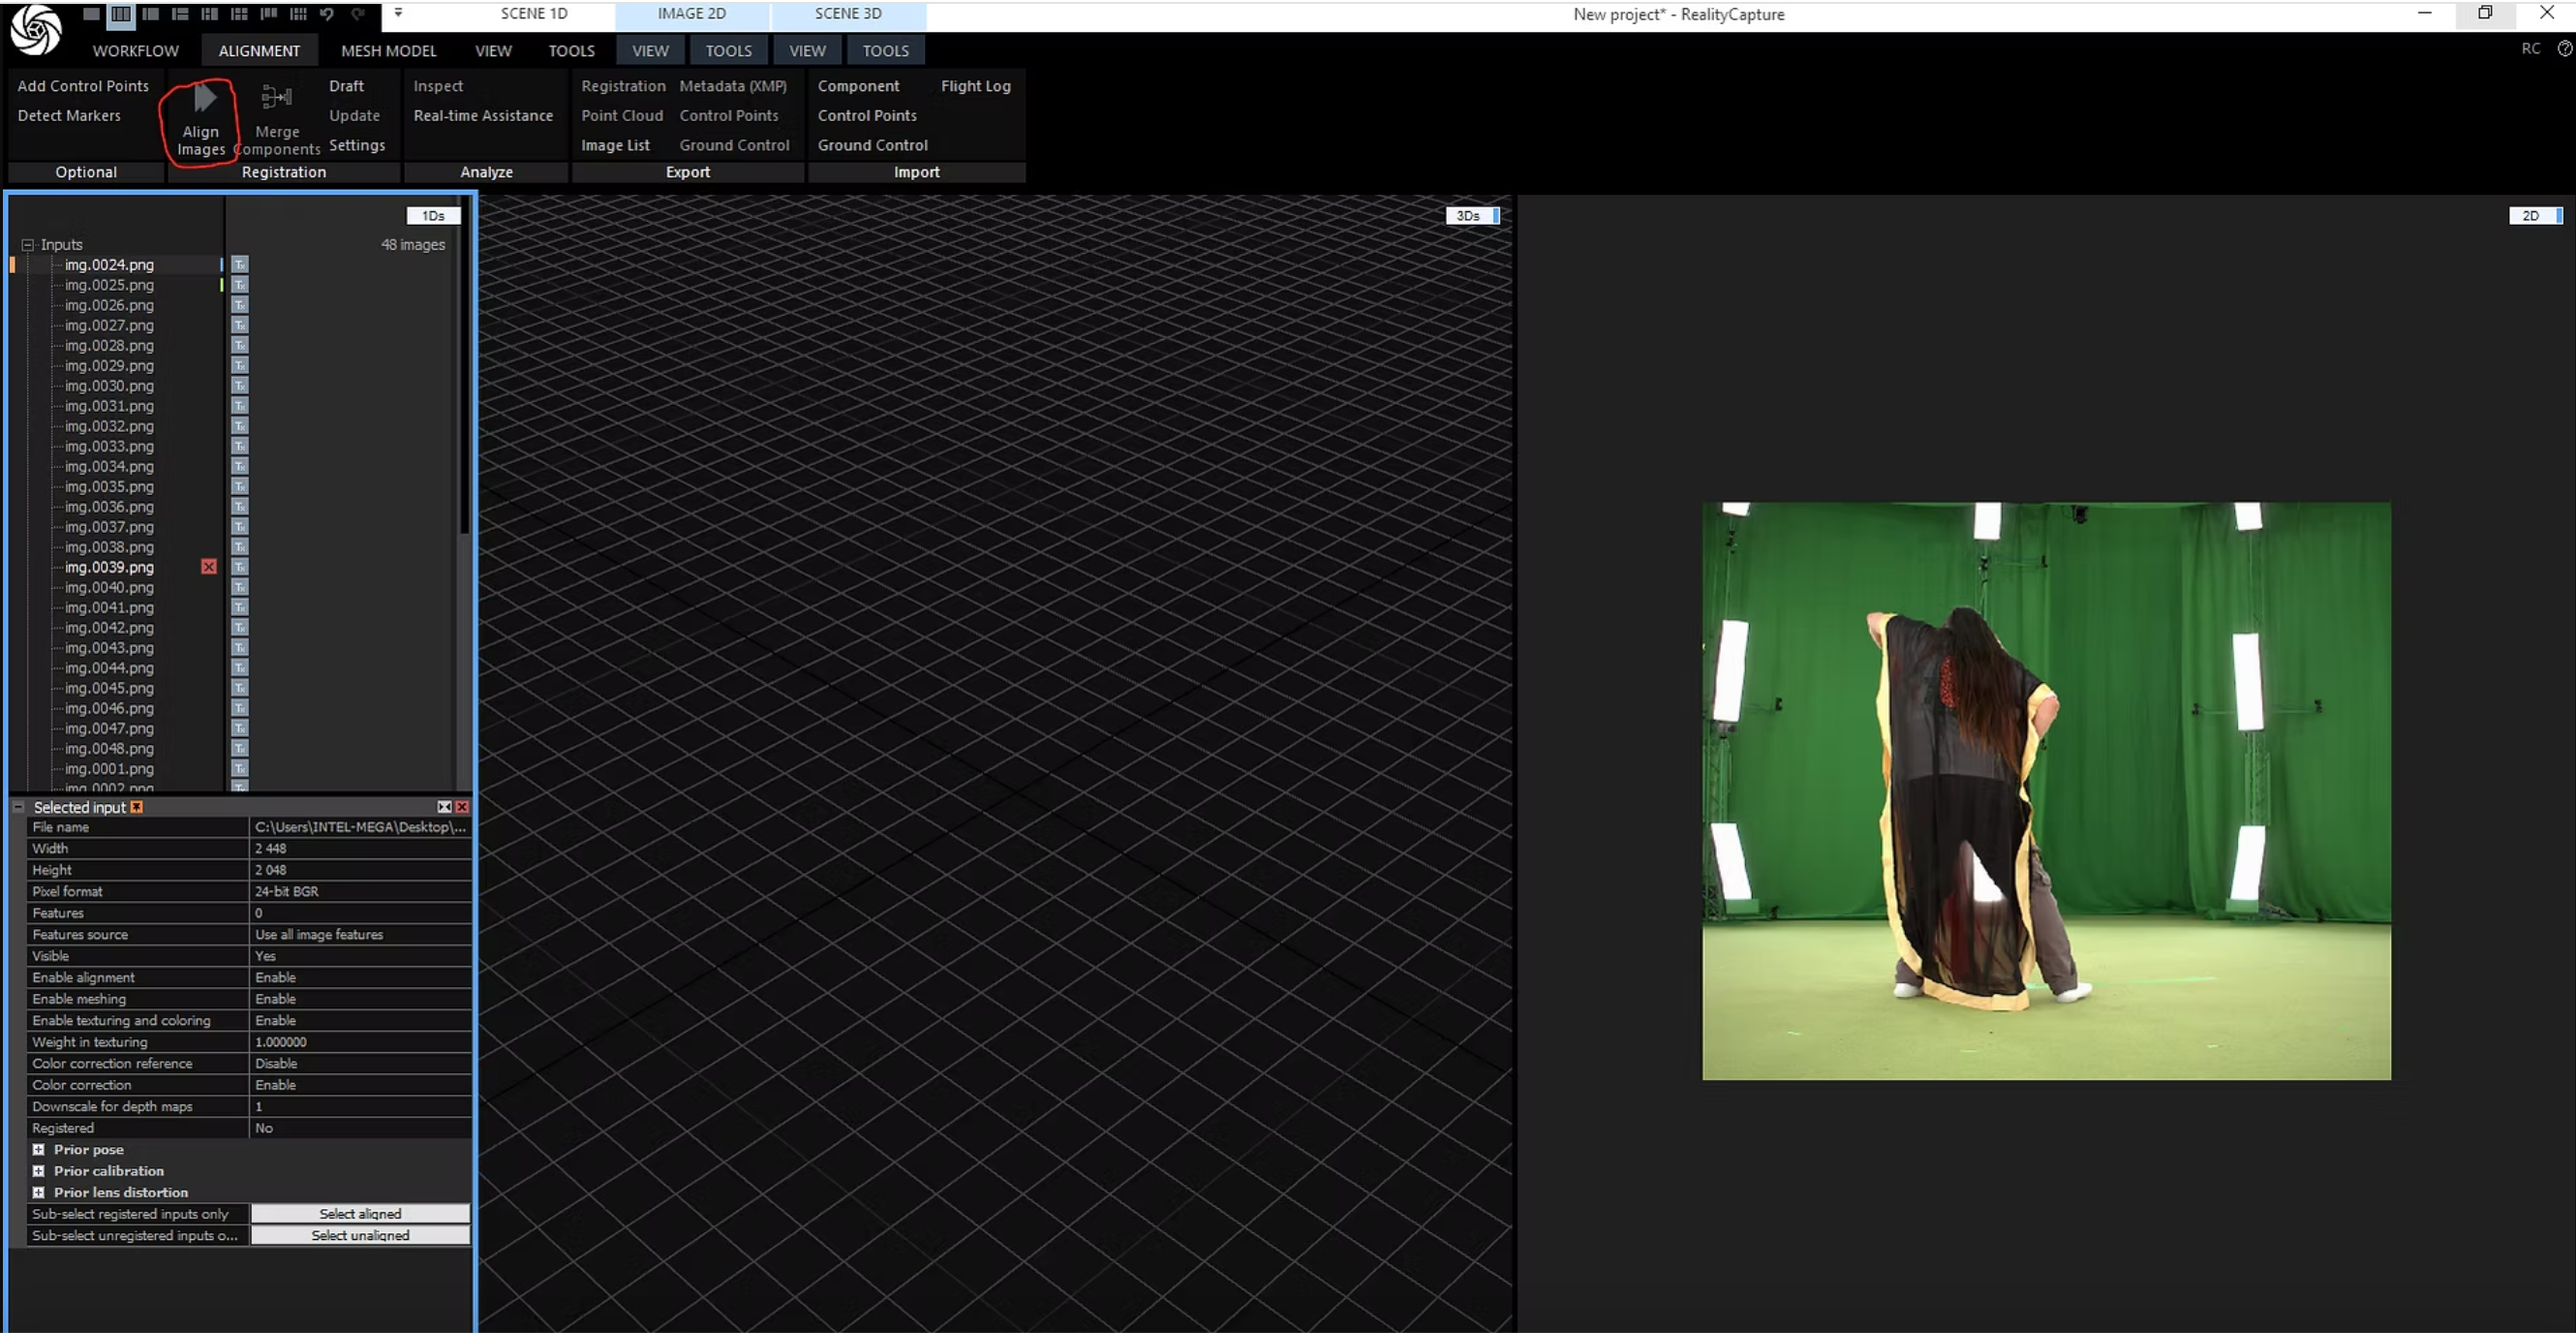Open the help question mark icon
This screenshot has width=2576, height=1333.
point(2564,48)
